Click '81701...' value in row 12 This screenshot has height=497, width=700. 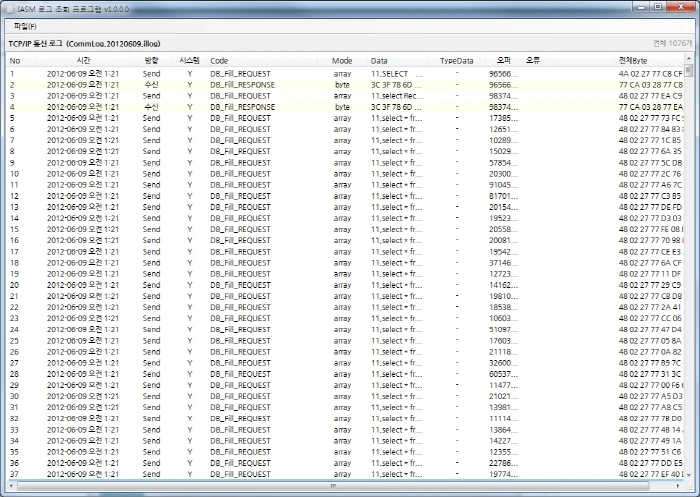[x=503, y=196]
